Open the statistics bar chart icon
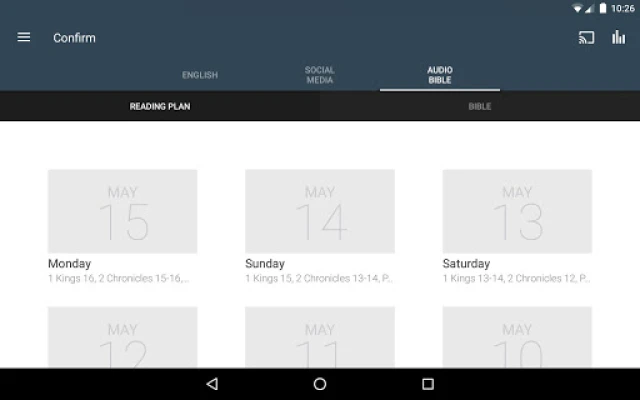Viewport: 640px width, 400px height. click(x=619, y=38)
